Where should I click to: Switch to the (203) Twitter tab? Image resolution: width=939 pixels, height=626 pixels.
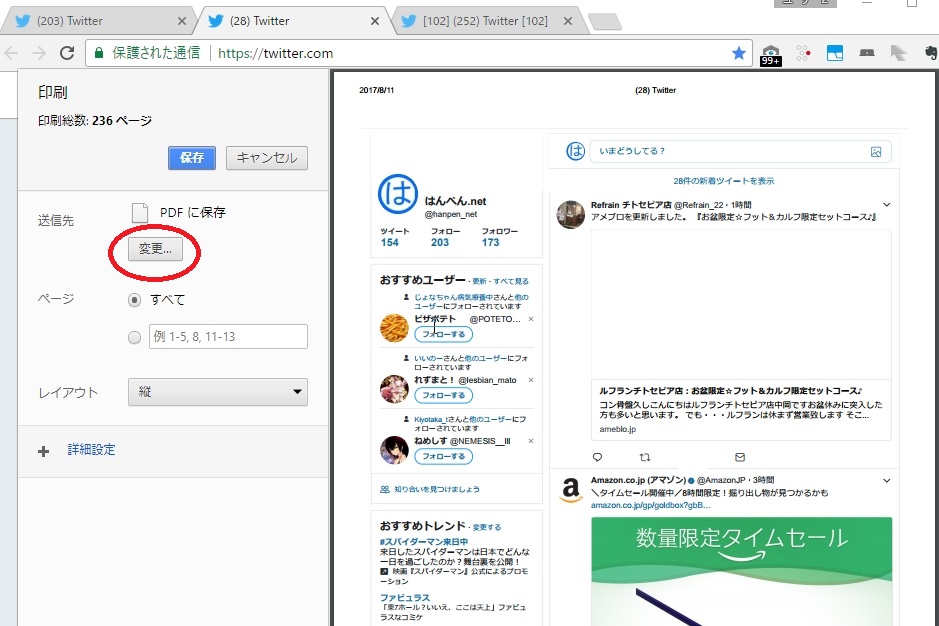click(x=99, y=21)
